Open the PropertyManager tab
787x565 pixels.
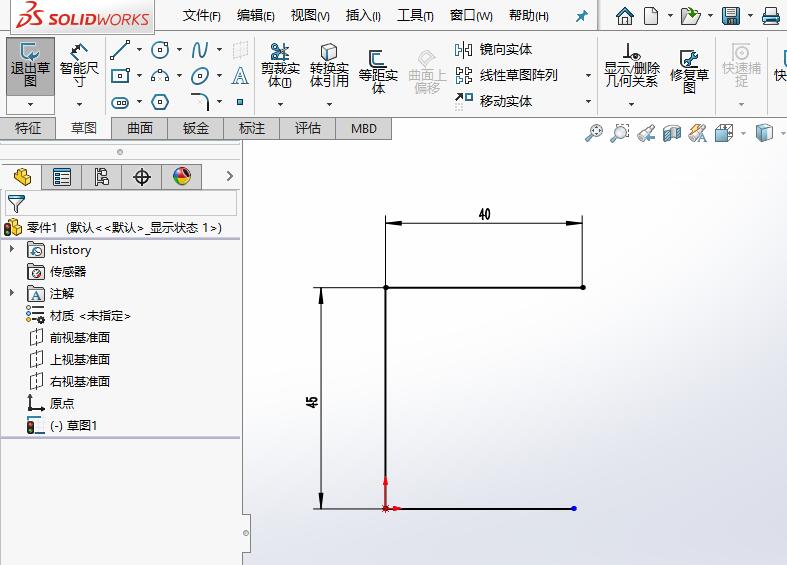[62, 177]
